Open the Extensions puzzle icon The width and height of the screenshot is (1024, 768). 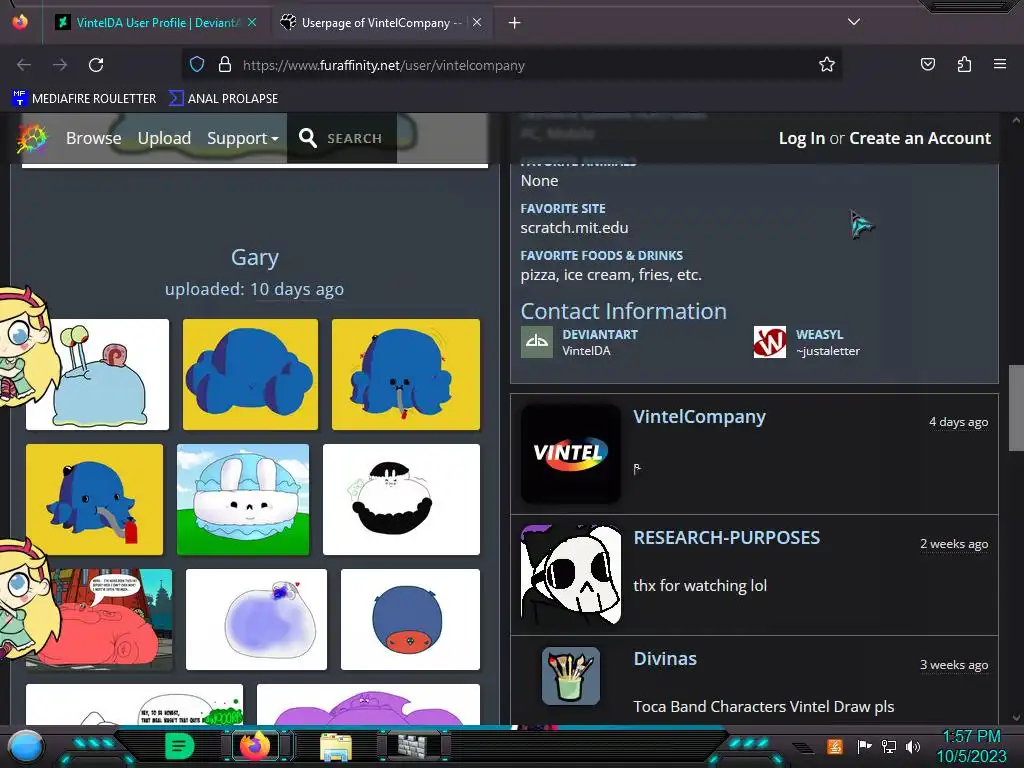(x=964, y=65)
